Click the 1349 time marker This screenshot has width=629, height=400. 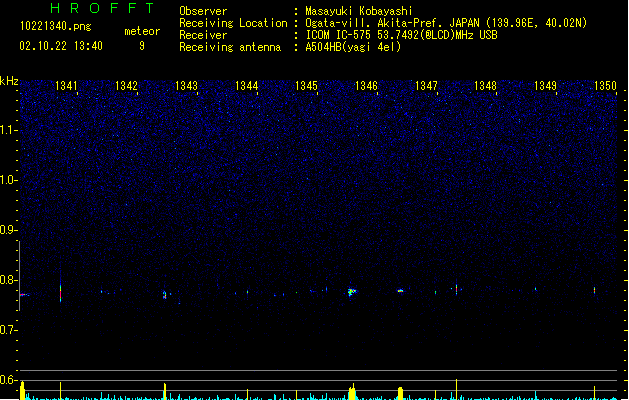(546, 86)
